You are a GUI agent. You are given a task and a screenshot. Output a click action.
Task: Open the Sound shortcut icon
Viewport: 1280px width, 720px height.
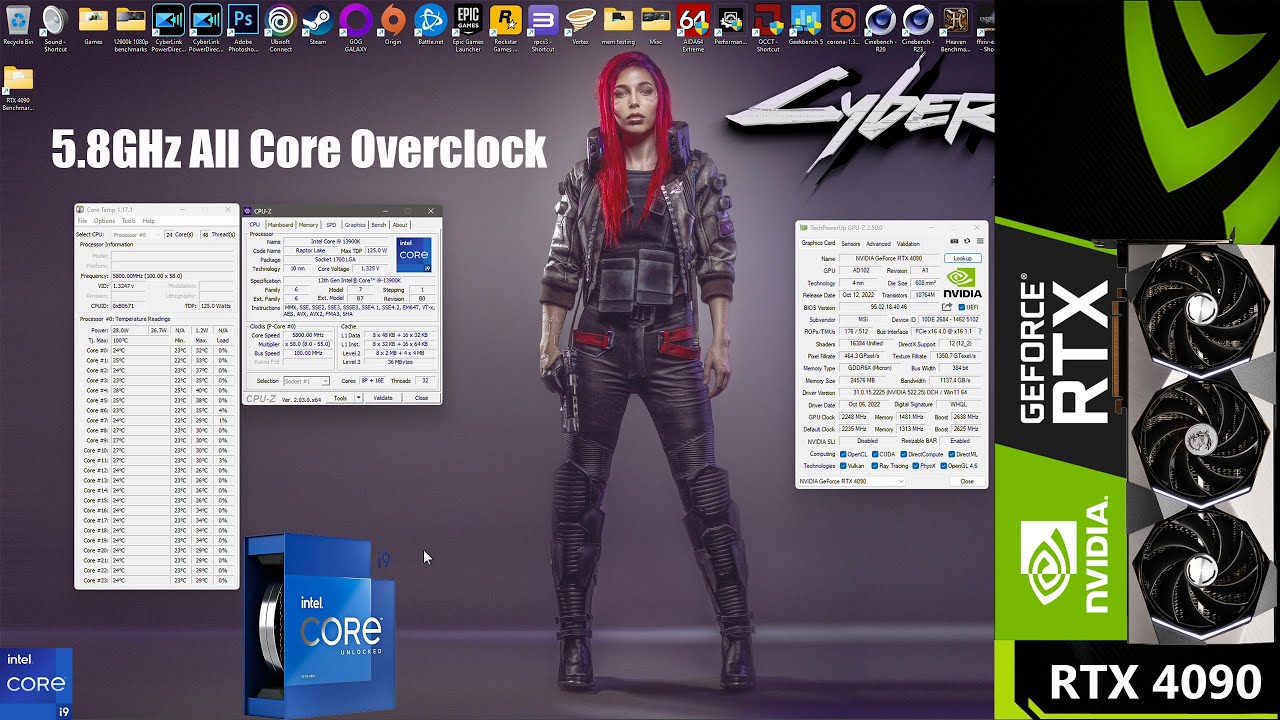pos(55,26)
